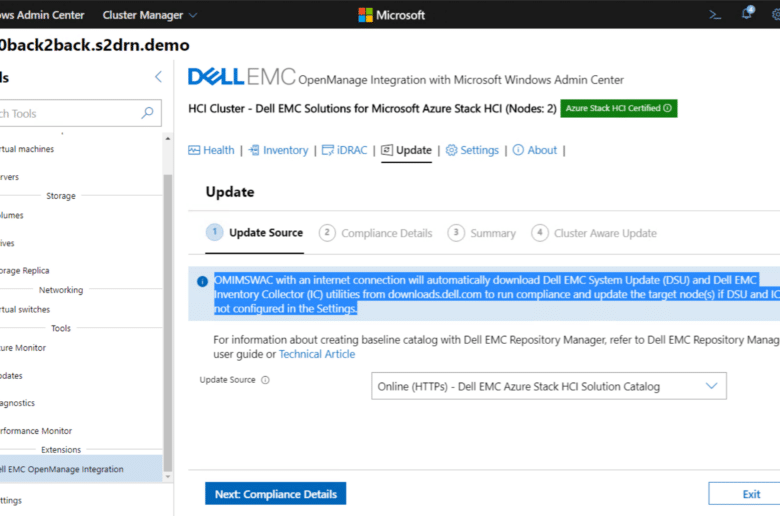Open Drives in the sidebar

click(7, 243)
